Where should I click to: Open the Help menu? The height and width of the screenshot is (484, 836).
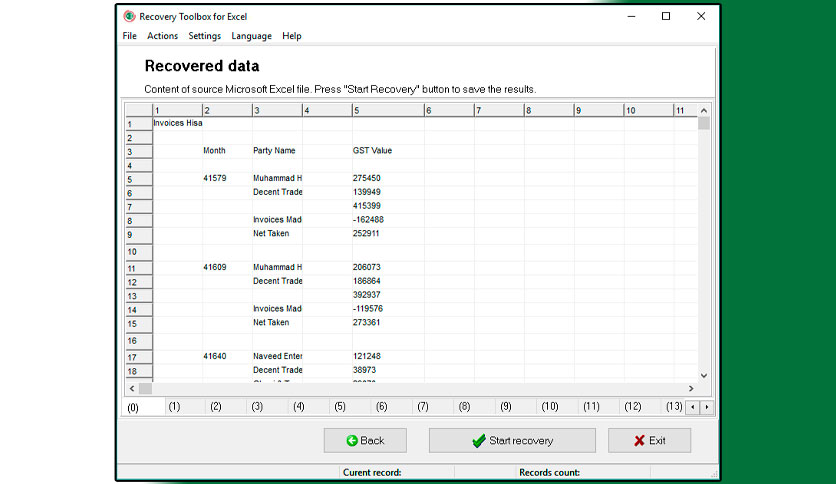[x=292, y=36]
